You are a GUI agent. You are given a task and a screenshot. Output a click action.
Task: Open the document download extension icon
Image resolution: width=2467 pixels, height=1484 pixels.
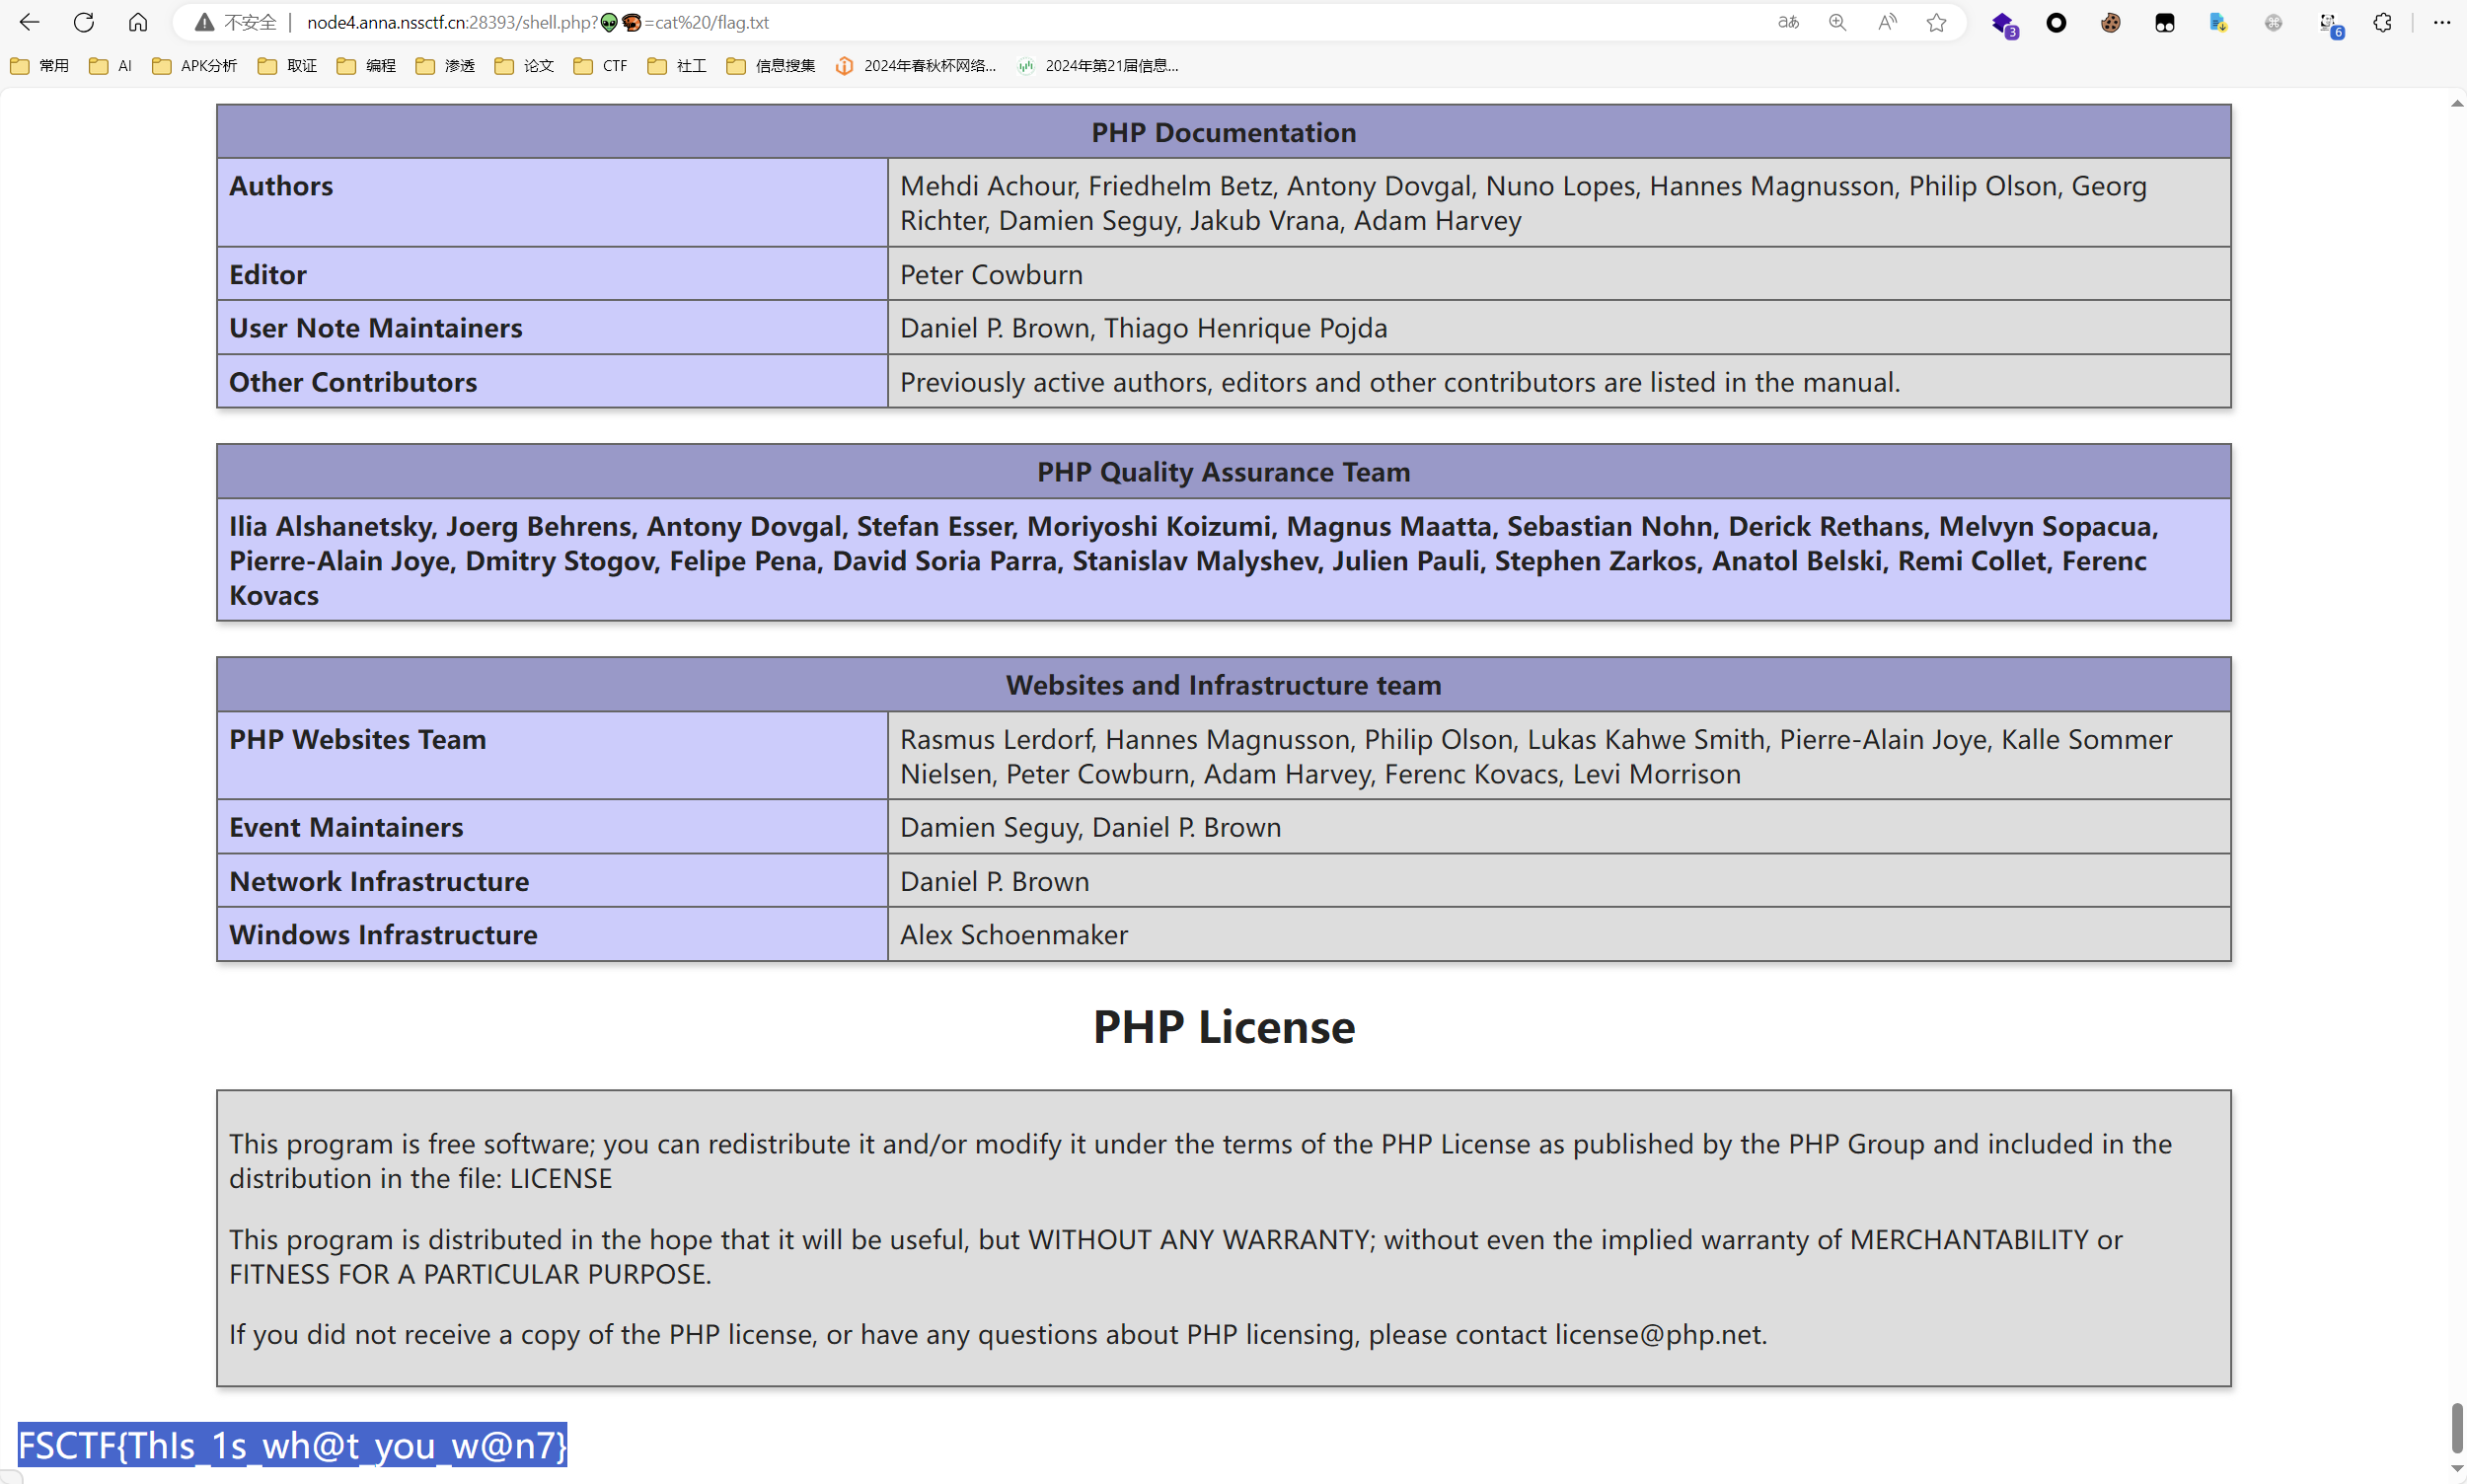tap(2218, 22)
